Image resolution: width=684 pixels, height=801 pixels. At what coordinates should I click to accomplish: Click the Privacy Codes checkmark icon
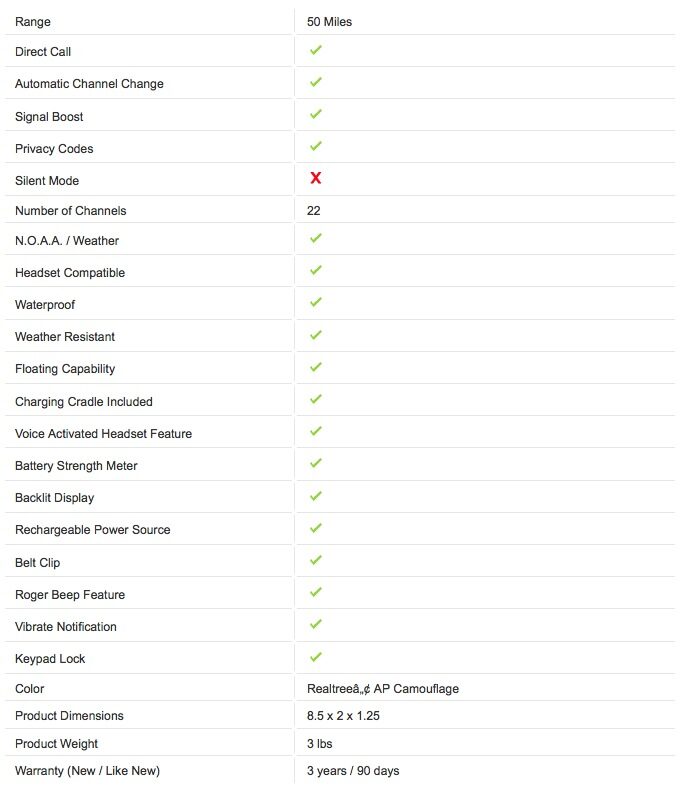click(x=315, y=146)
